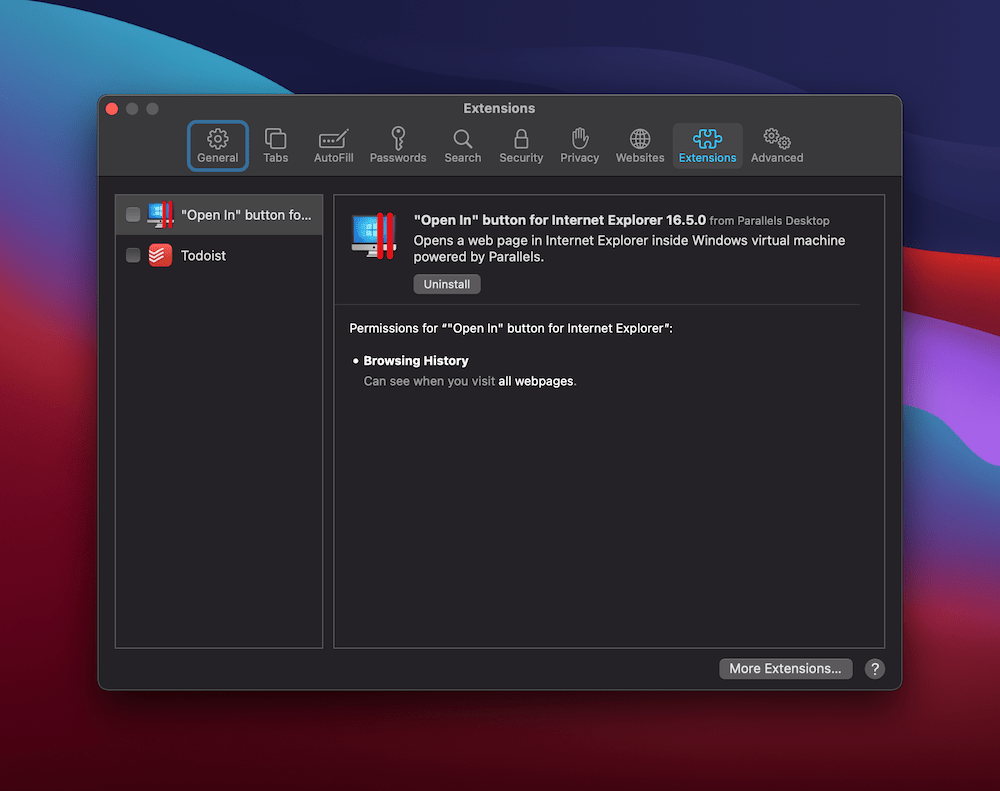Select the "Open In" button fo... row
This screenshot has width=1000, height=791.
[x=219, y=214]
